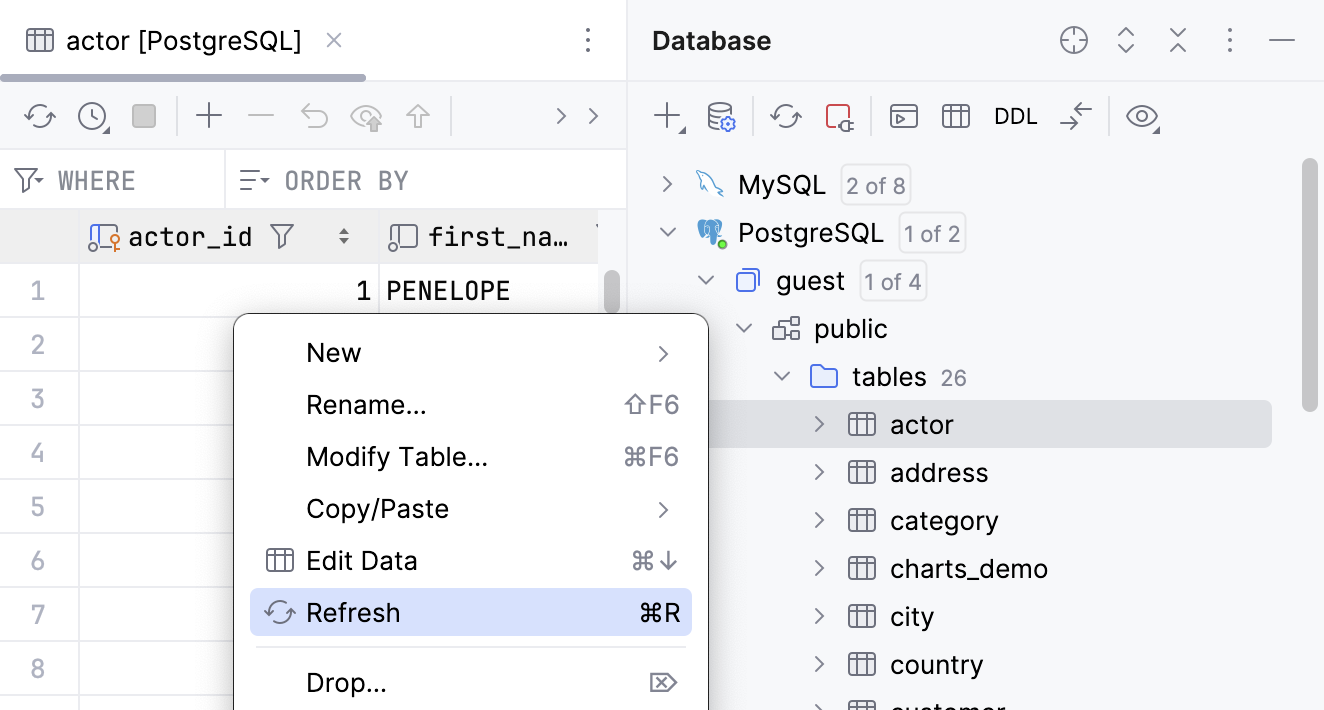This screenshot has width=1324, height=710.
Task: Refresh the database tree with circular arrows icon
Action: tap(785, 116)
